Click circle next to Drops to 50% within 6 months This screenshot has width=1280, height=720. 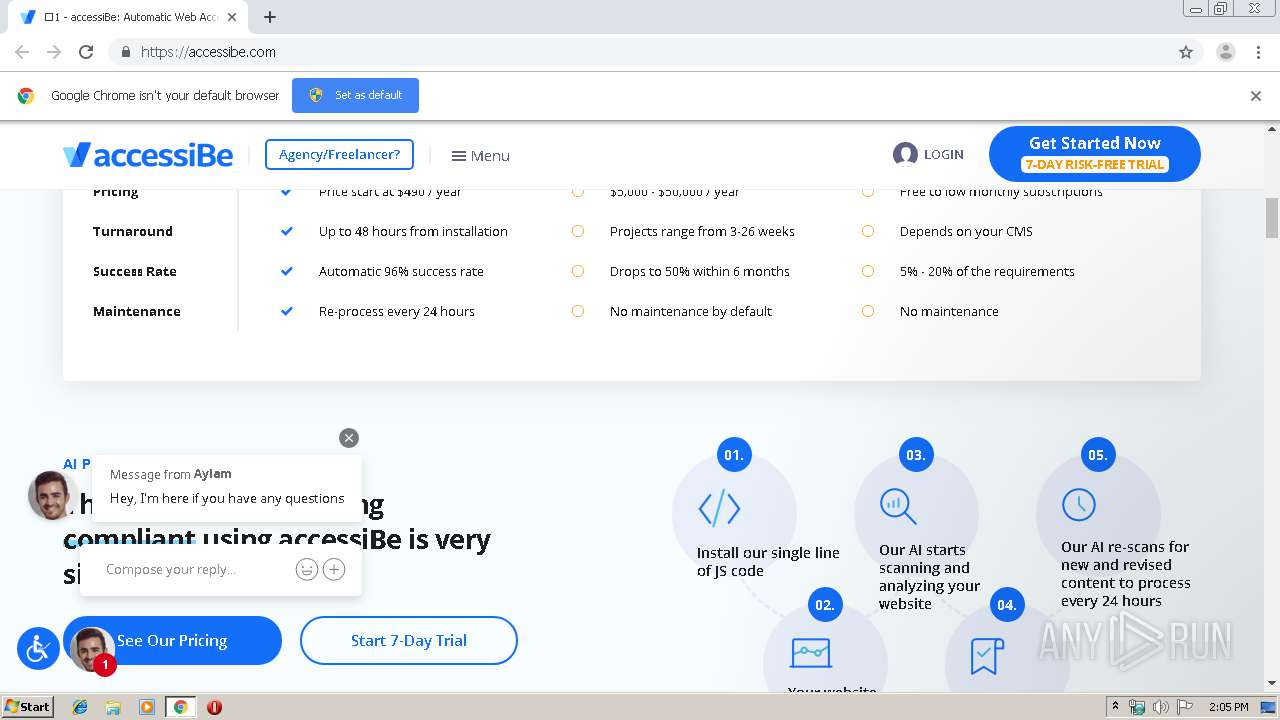coord(578,271)
